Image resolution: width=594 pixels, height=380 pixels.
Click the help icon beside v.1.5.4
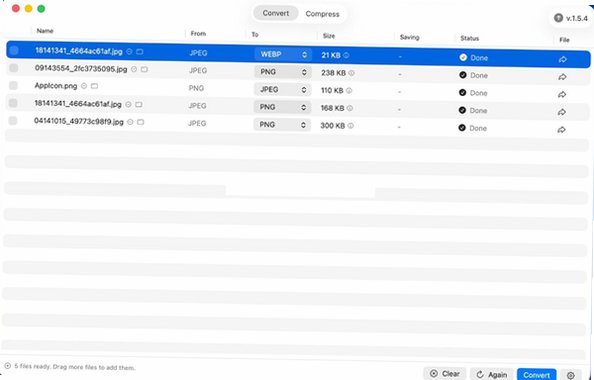click(x=558, y=18)
